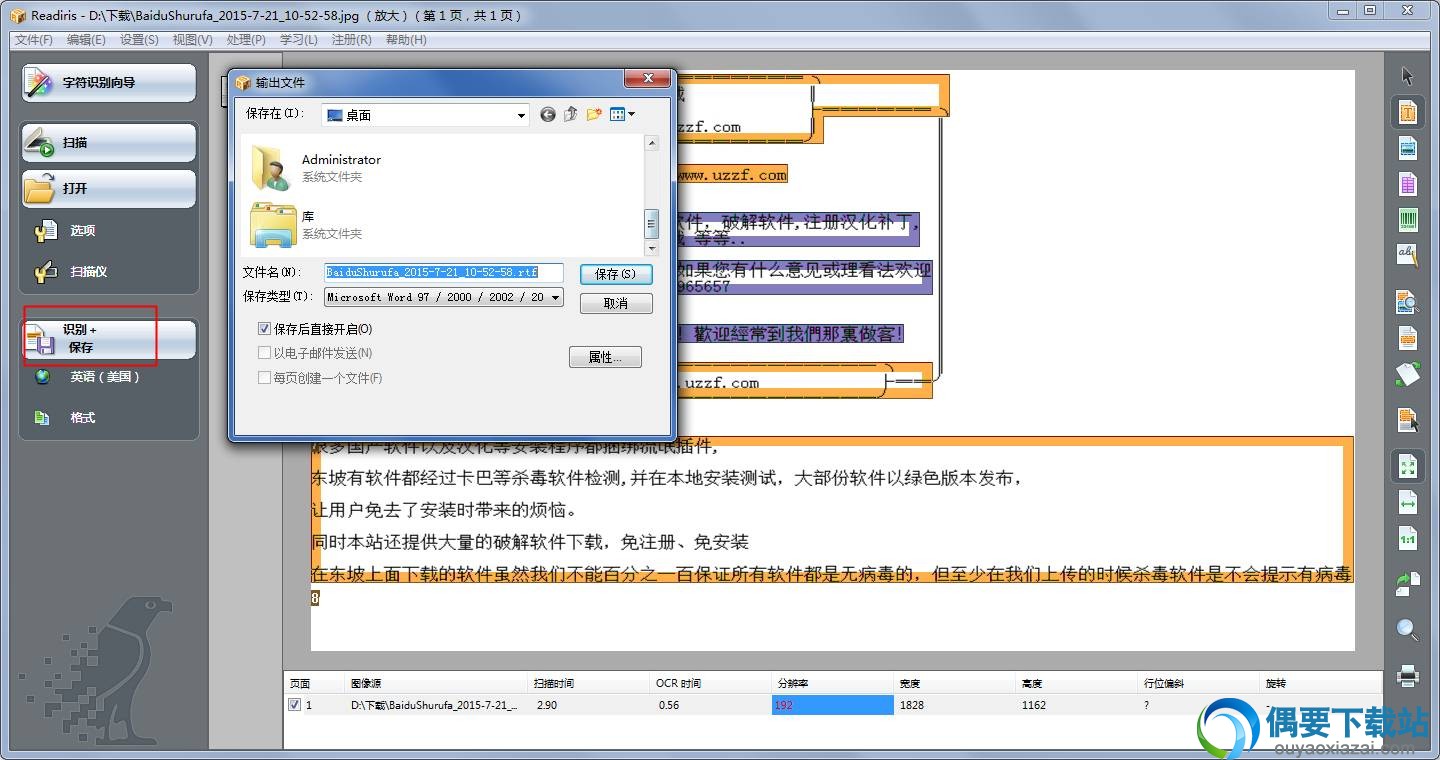Select the page-with-cursor zone selection tool
This screenshot has height=760, width=1440.
coord(1408,420)
